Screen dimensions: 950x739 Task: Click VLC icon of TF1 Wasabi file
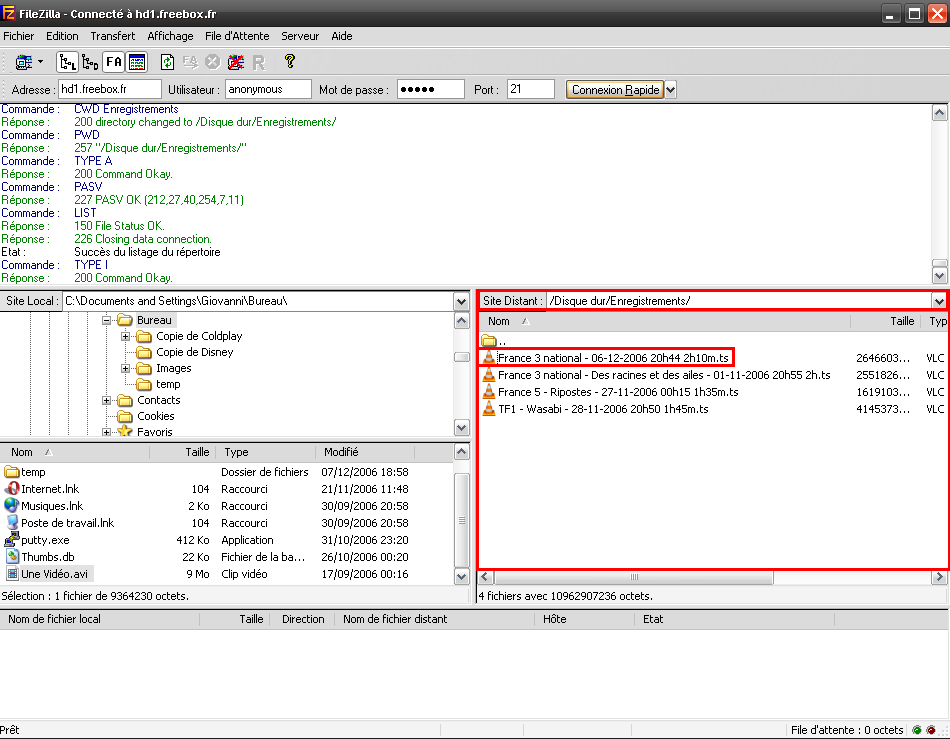489,409
